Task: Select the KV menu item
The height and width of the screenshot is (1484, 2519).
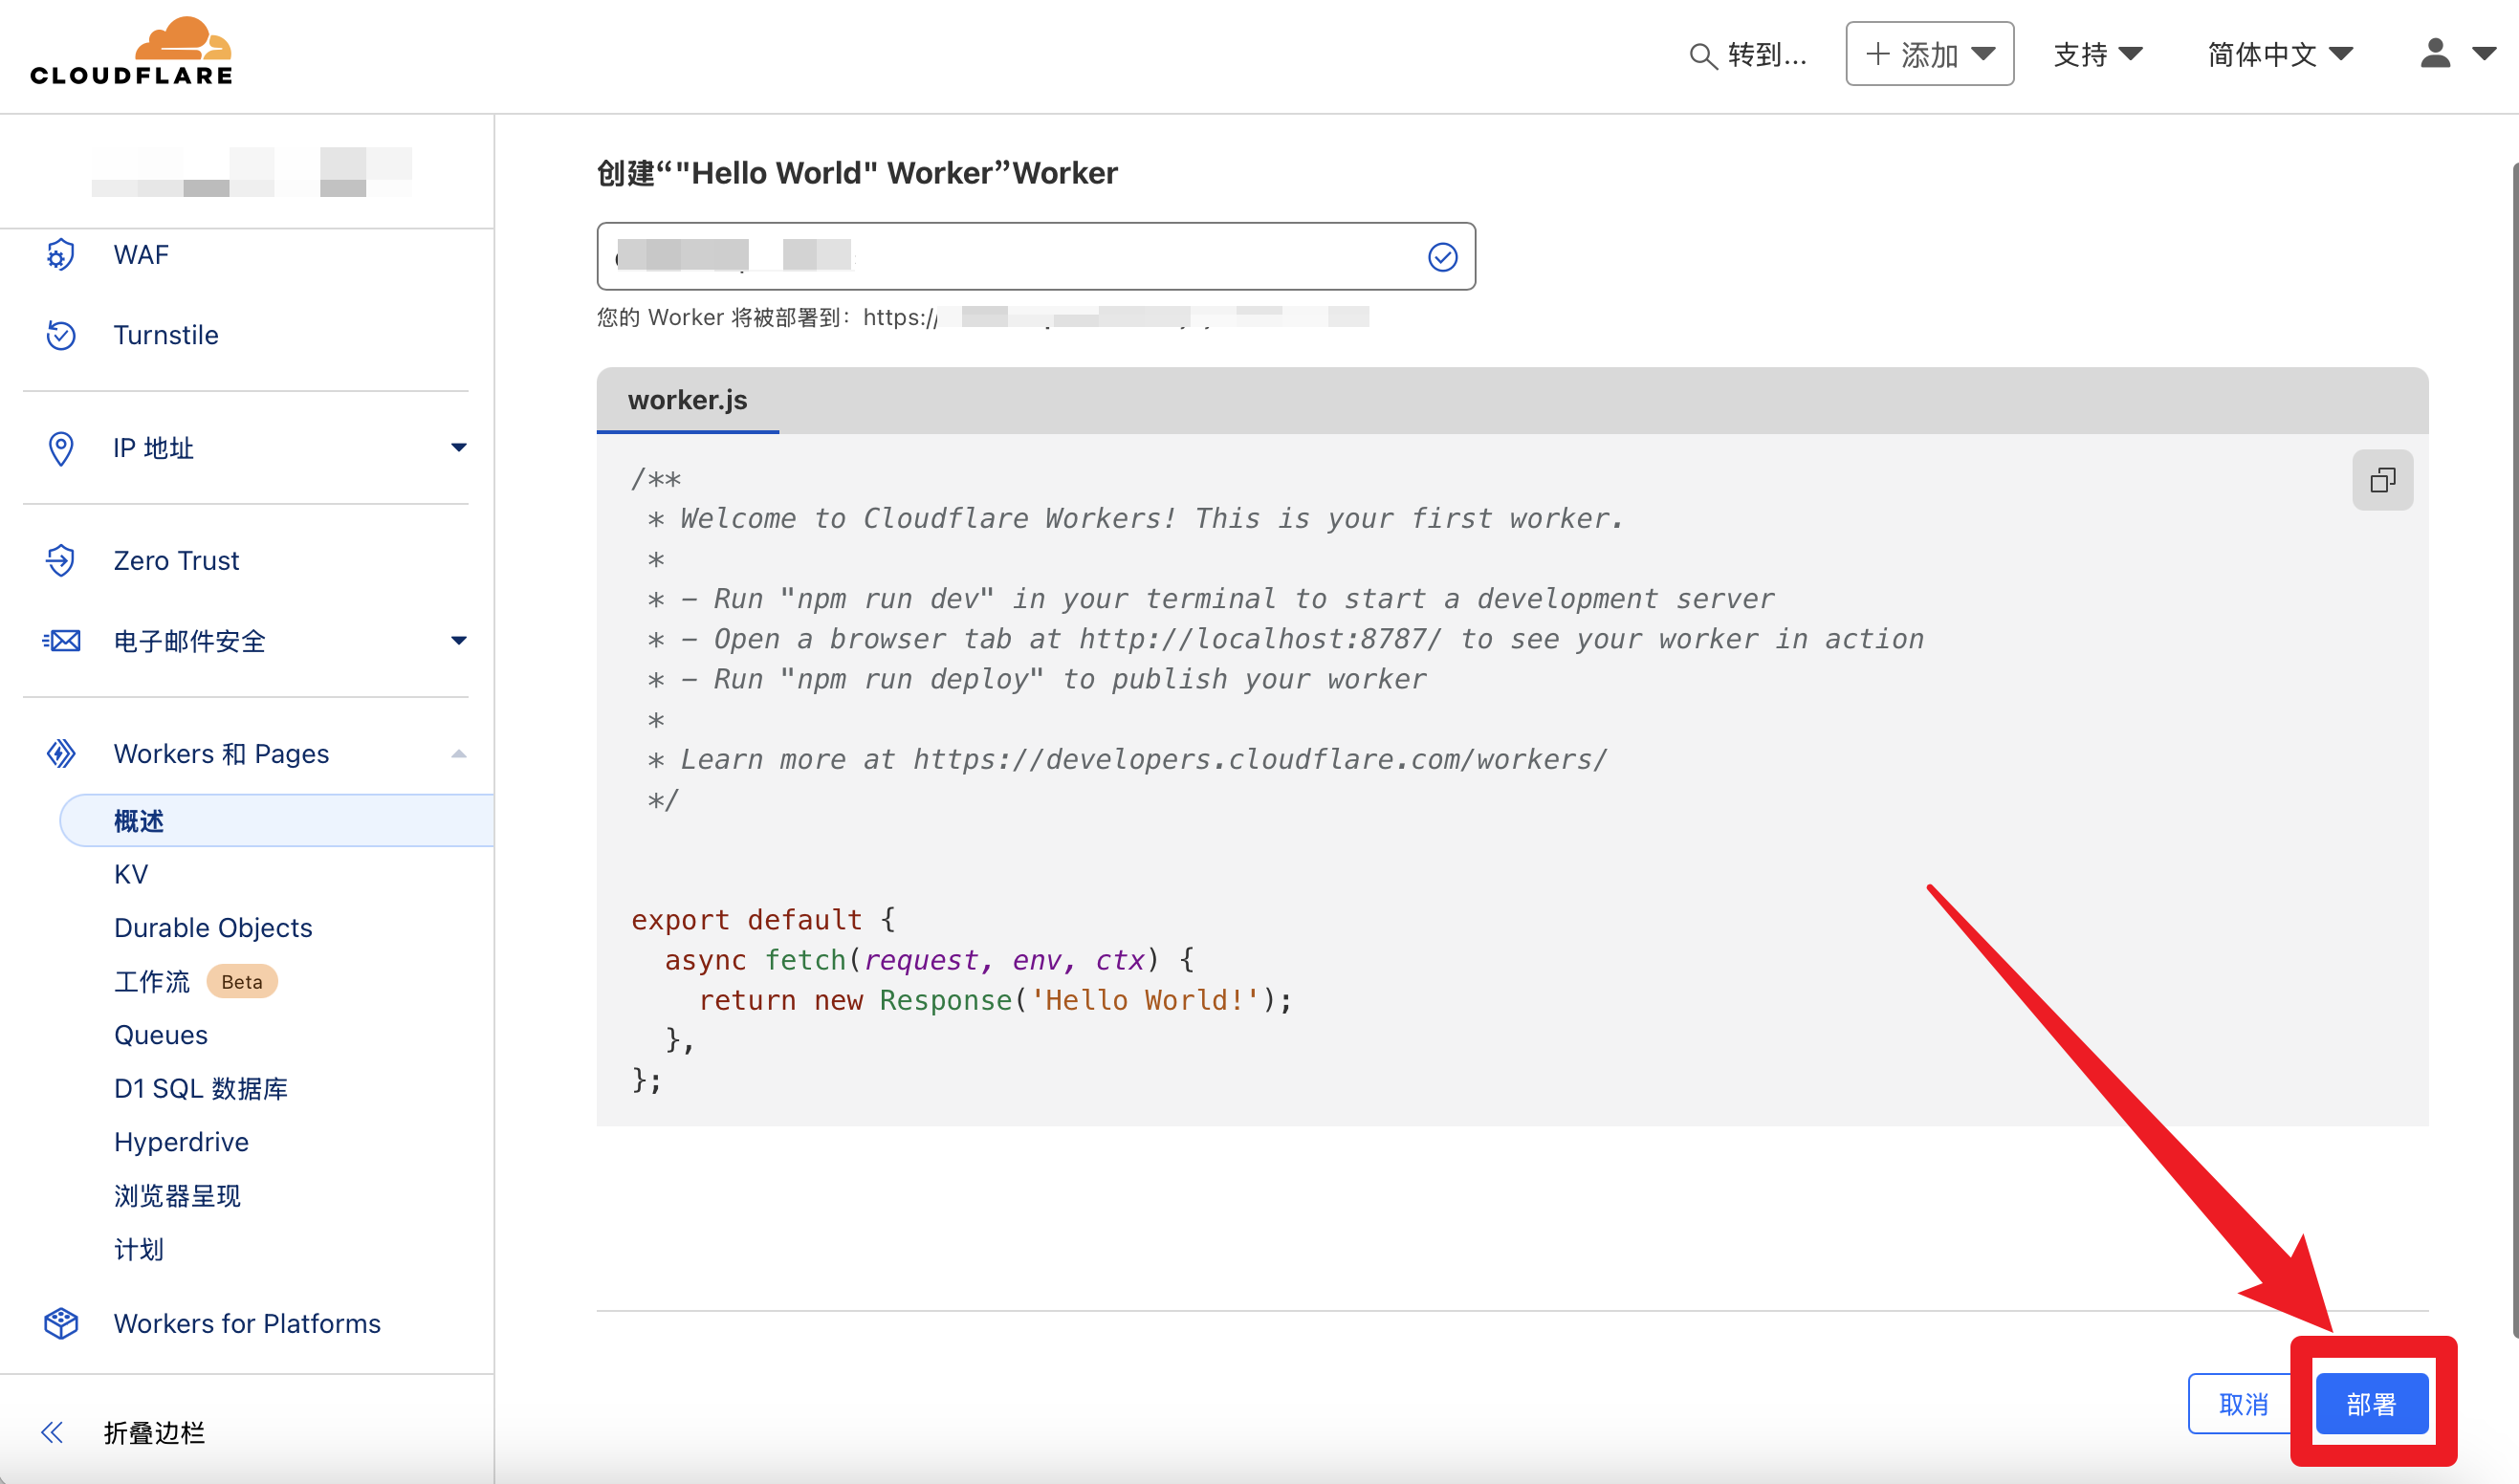Action: tap(131, 875)
